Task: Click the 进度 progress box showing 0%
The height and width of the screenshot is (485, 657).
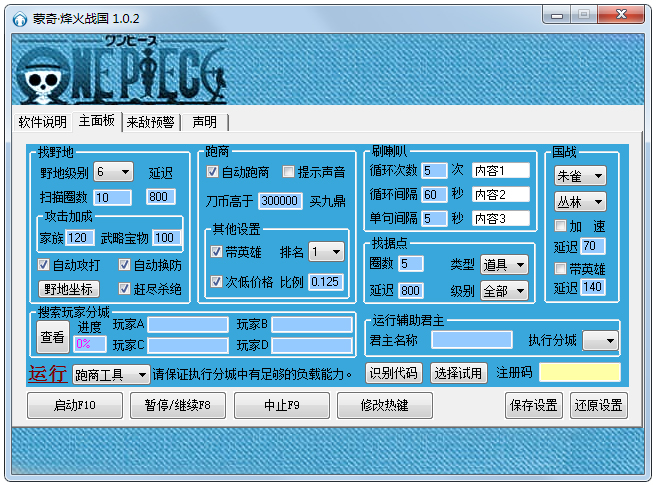Action: 90,344
